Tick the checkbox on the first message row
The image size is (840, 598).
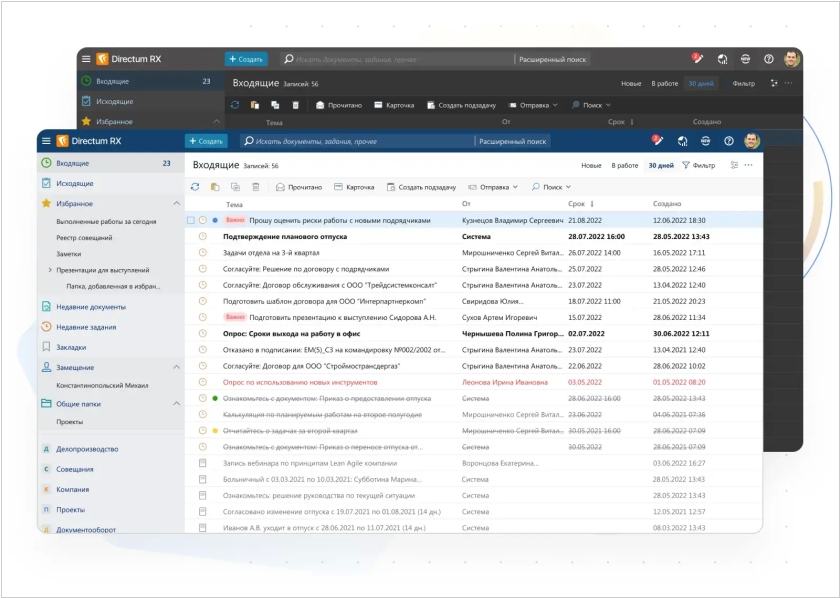(x=191, y=220)
